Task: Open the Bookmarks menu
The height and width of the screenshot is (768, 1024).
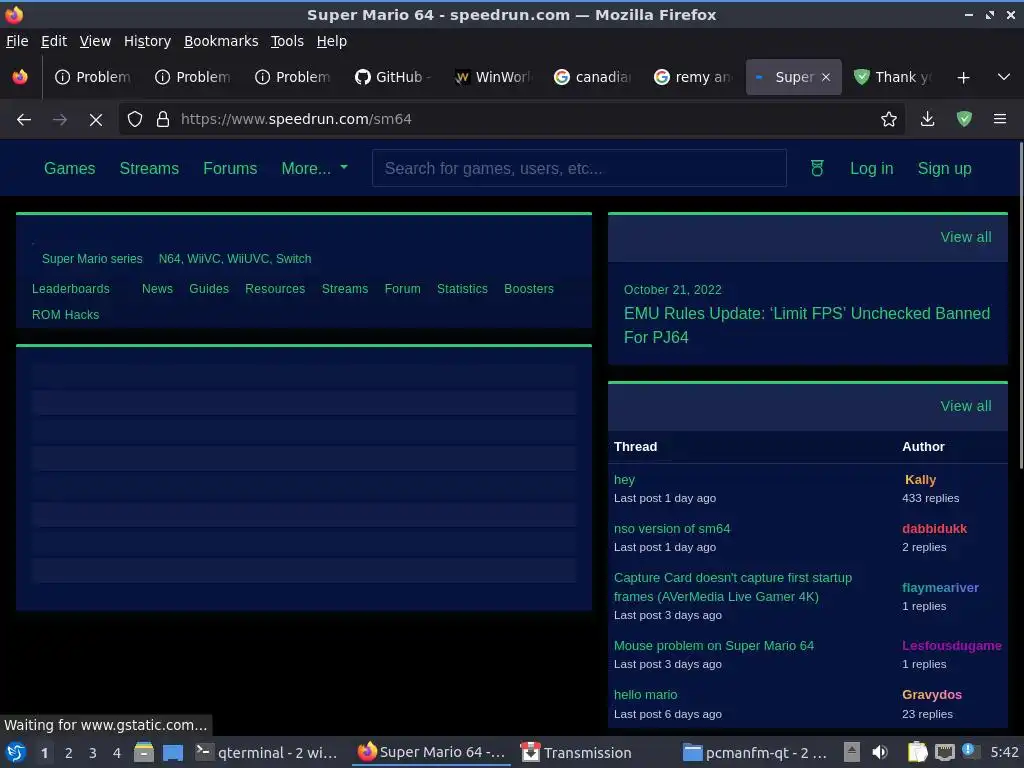Action: coord(221,41)
